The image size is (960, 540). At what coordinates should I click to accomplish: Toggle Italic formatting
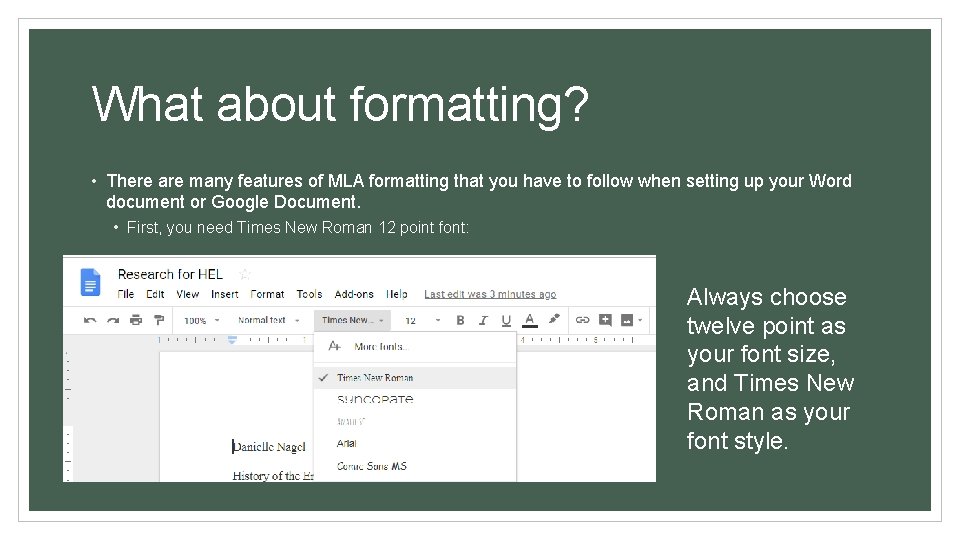point(483,320)
